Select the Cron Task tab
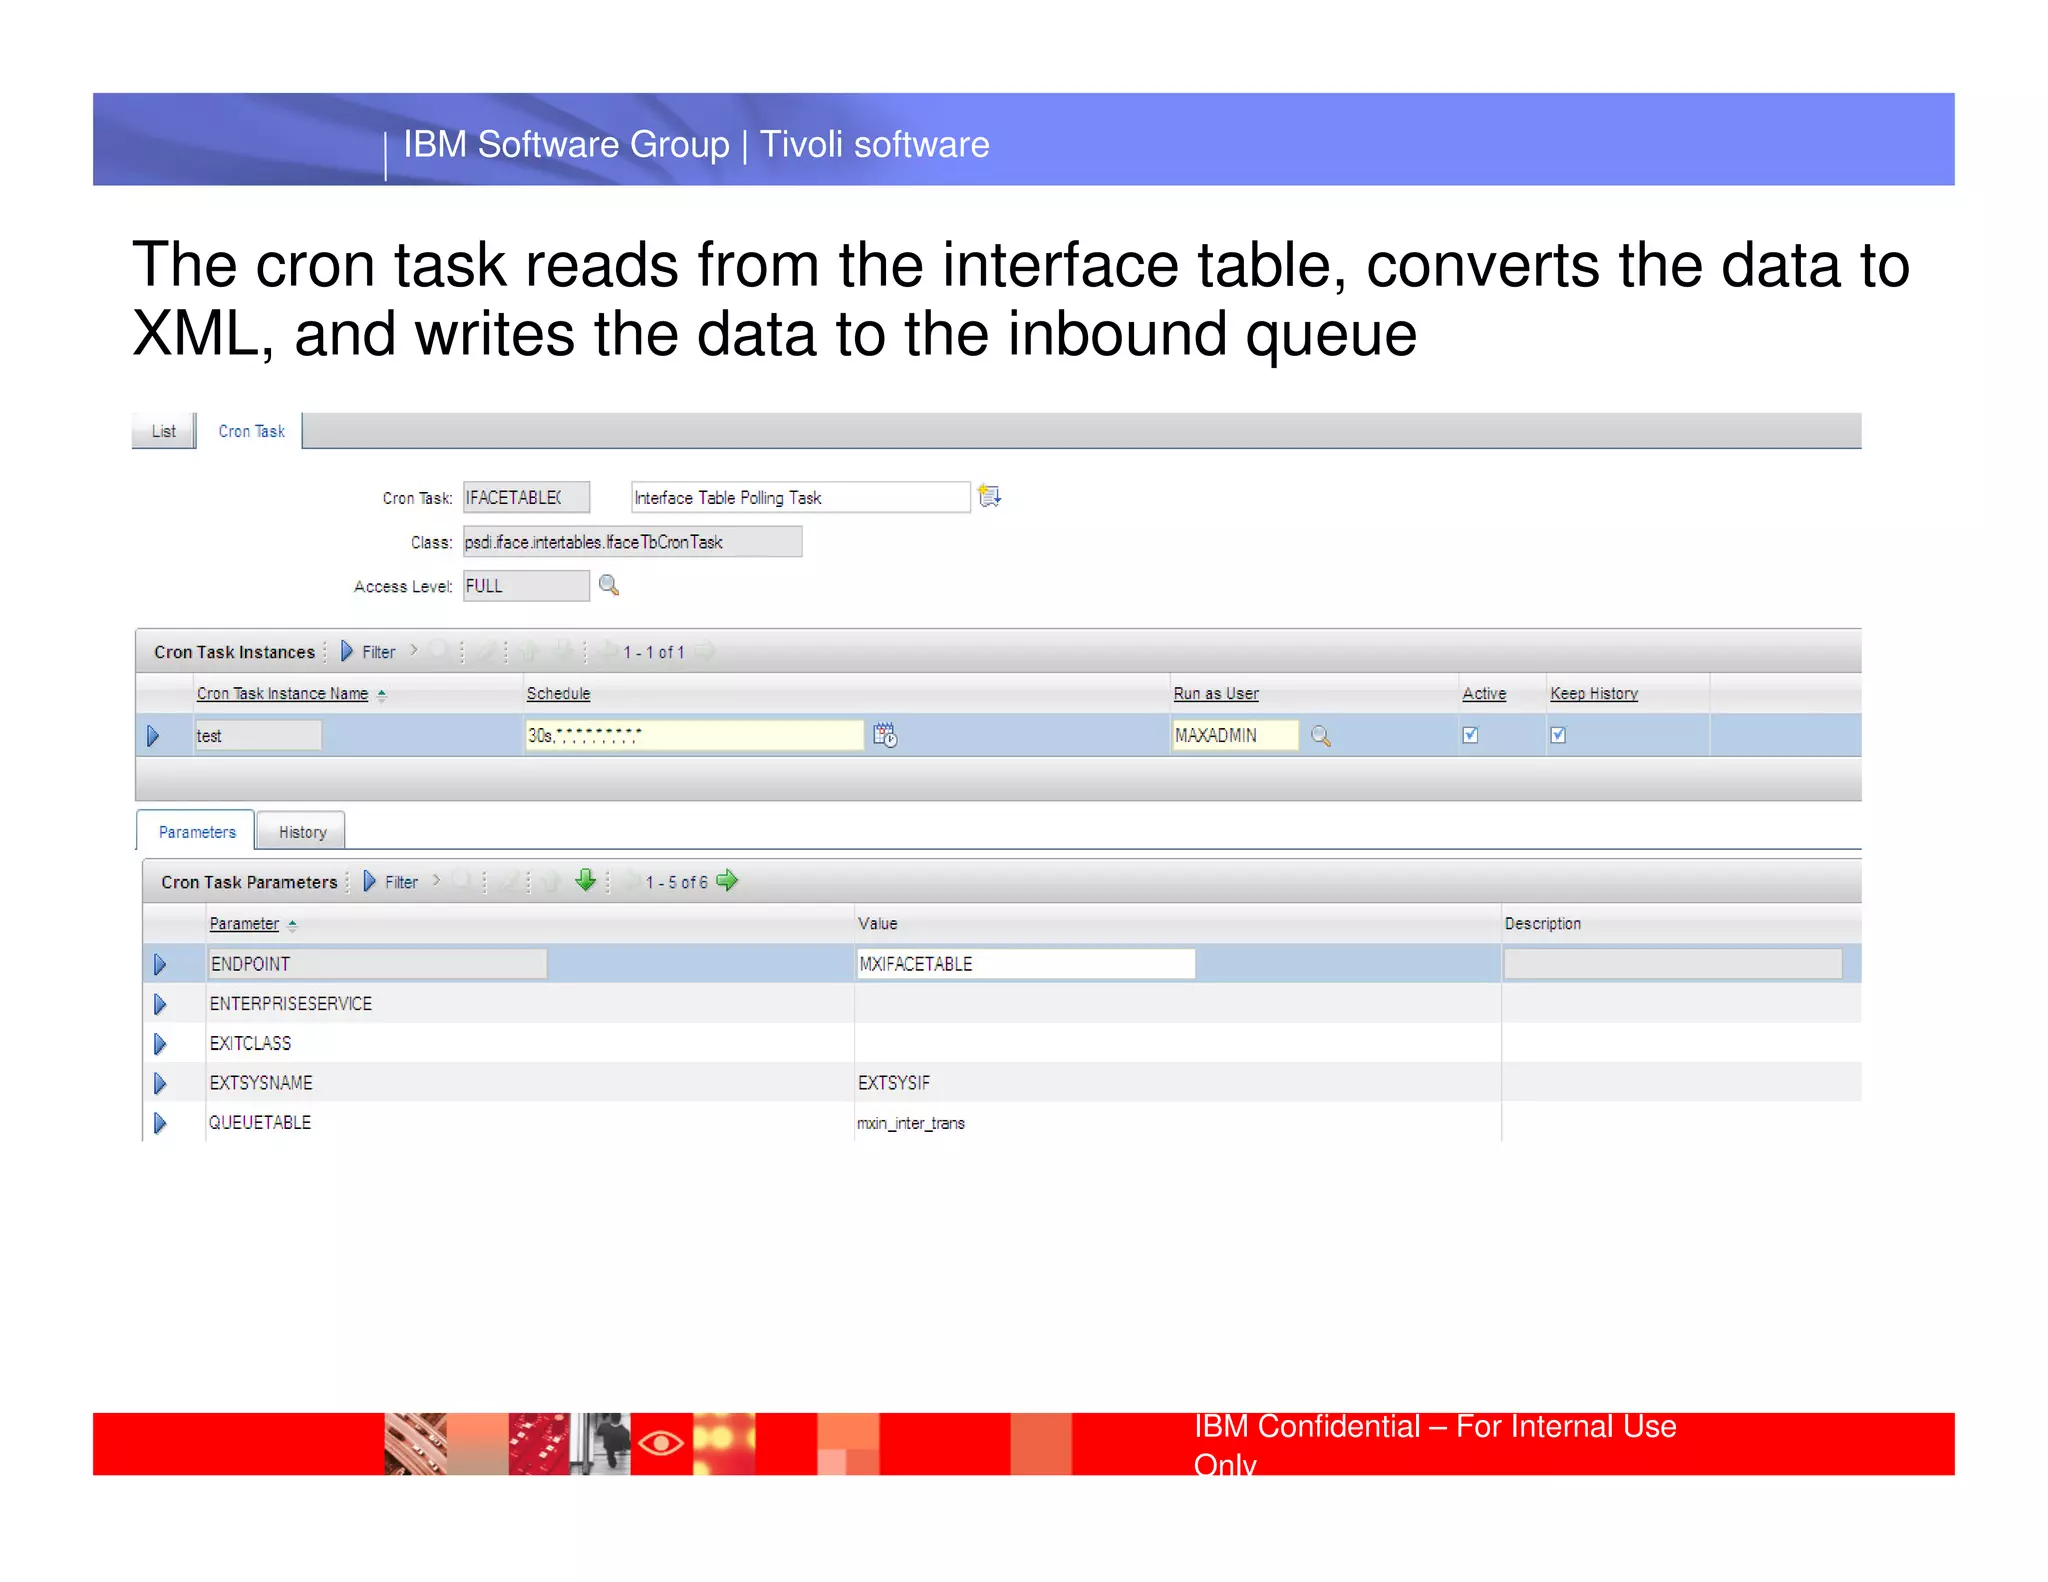 point(251,431)
